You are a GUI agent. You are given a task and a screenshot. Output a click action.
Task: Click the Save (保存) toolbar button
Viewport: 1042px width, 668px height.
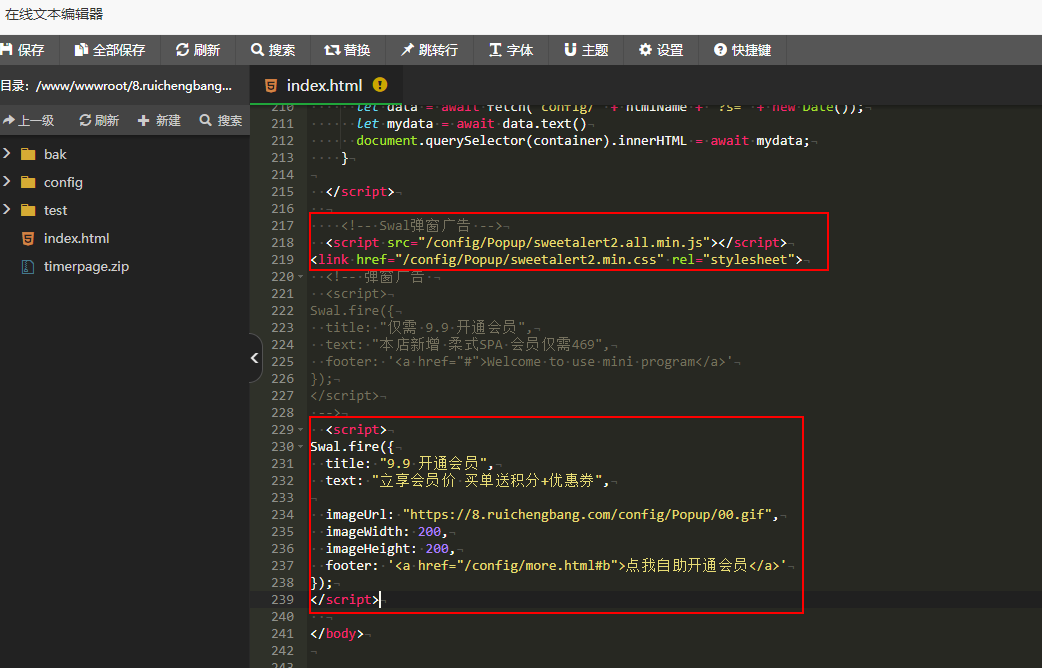pyautogui.click(x=23, y=50)
